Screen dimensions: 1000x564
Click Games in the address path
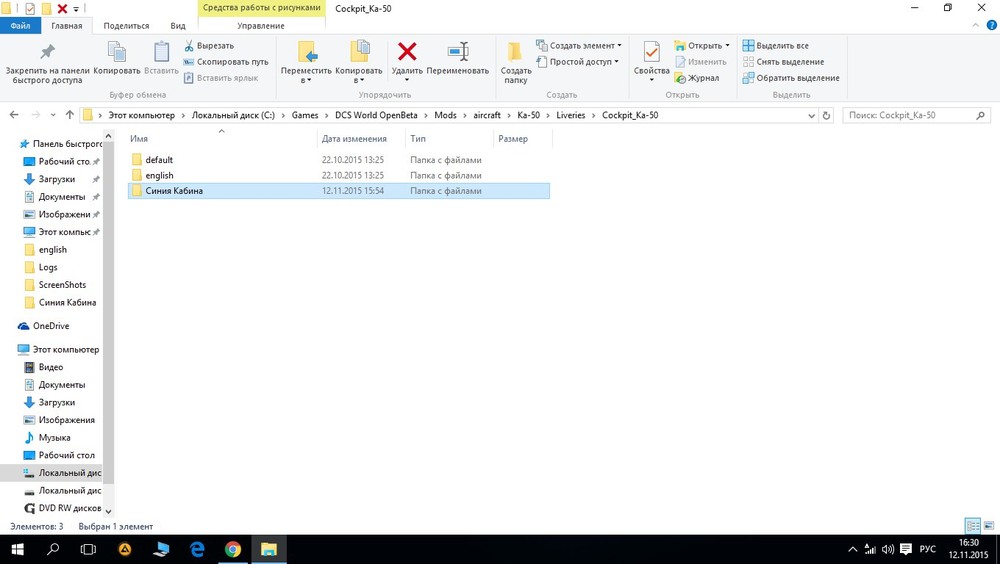[x=305, y=115]
